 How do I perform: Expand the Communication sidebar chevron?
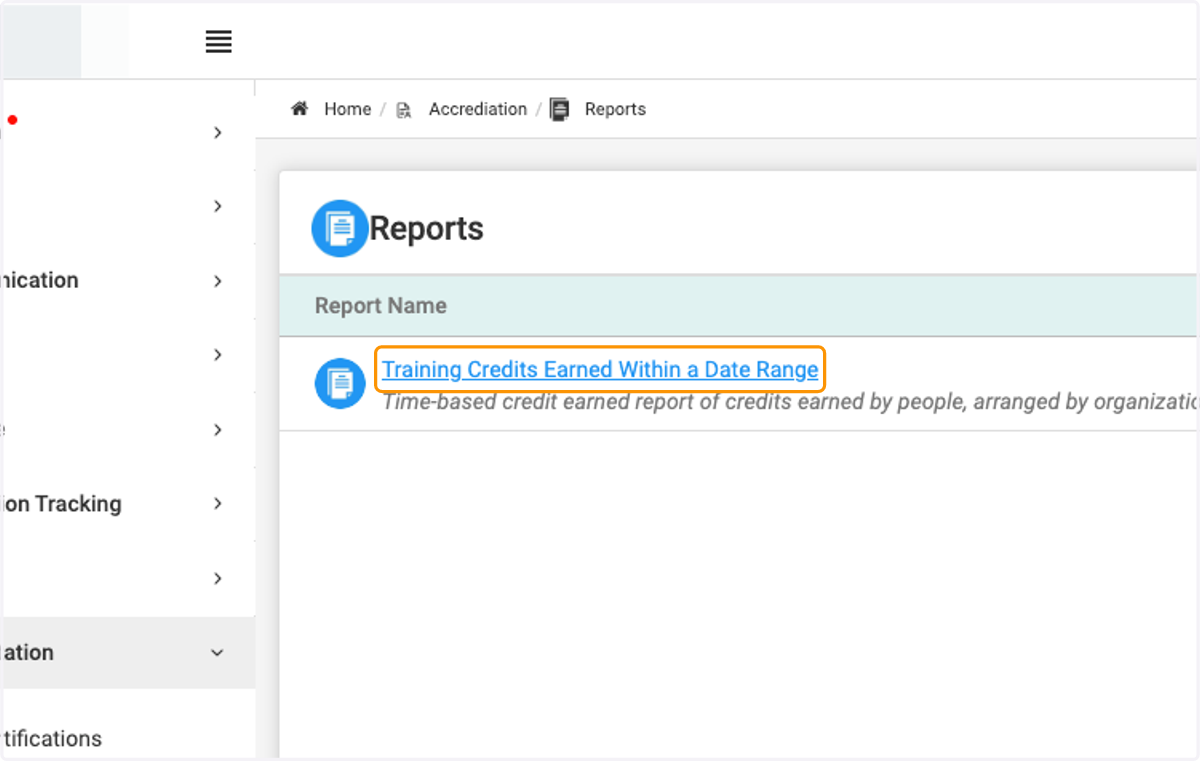(218, 281)
